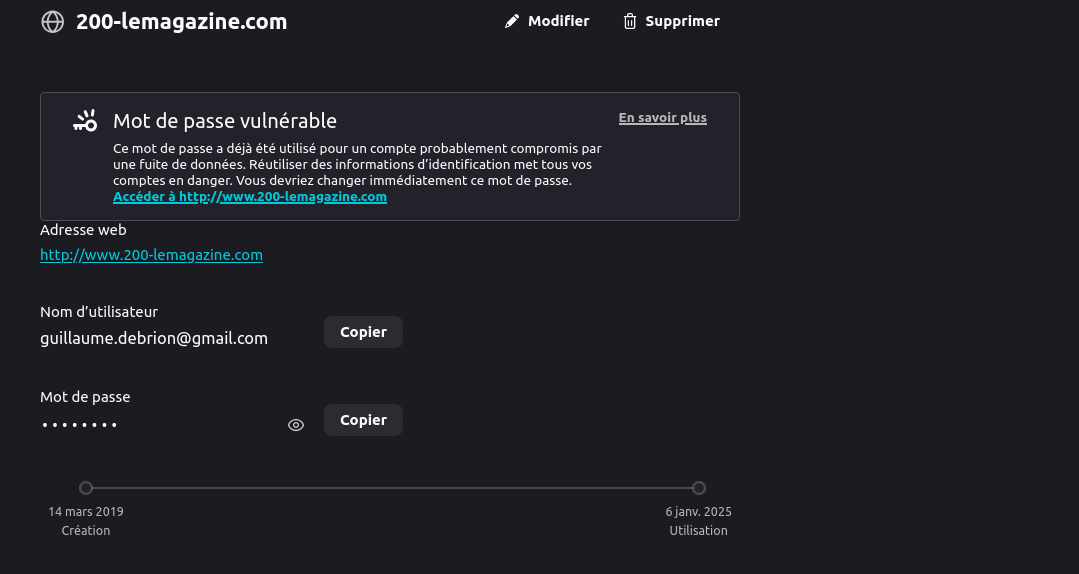
Task: Open the En savoir plus link
Action: [x=662, y=118]
